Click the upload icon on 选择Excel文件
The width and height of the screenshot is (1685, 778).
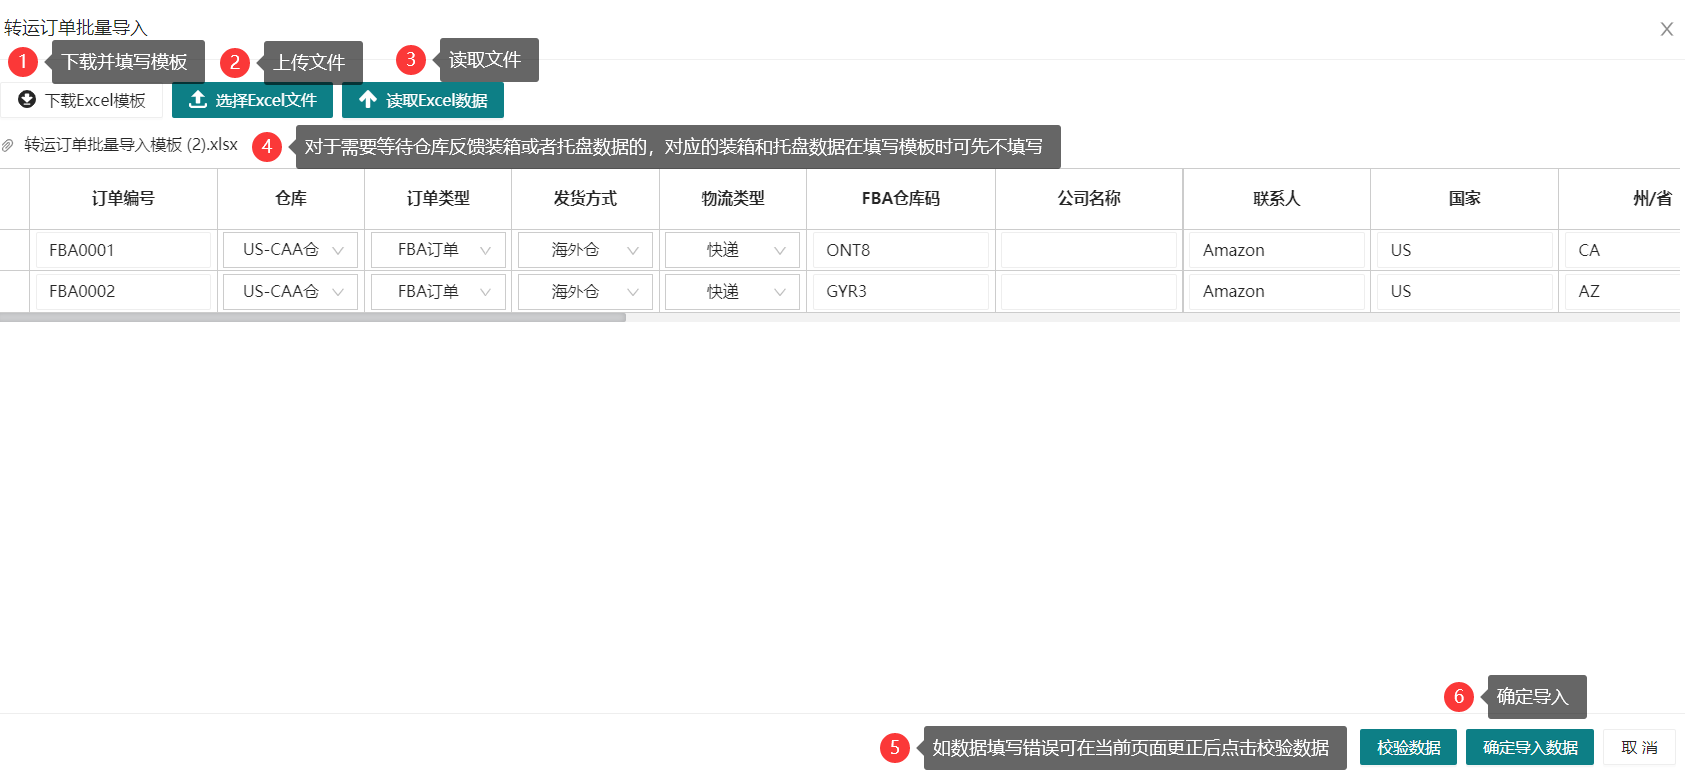(x=198, y=100)
